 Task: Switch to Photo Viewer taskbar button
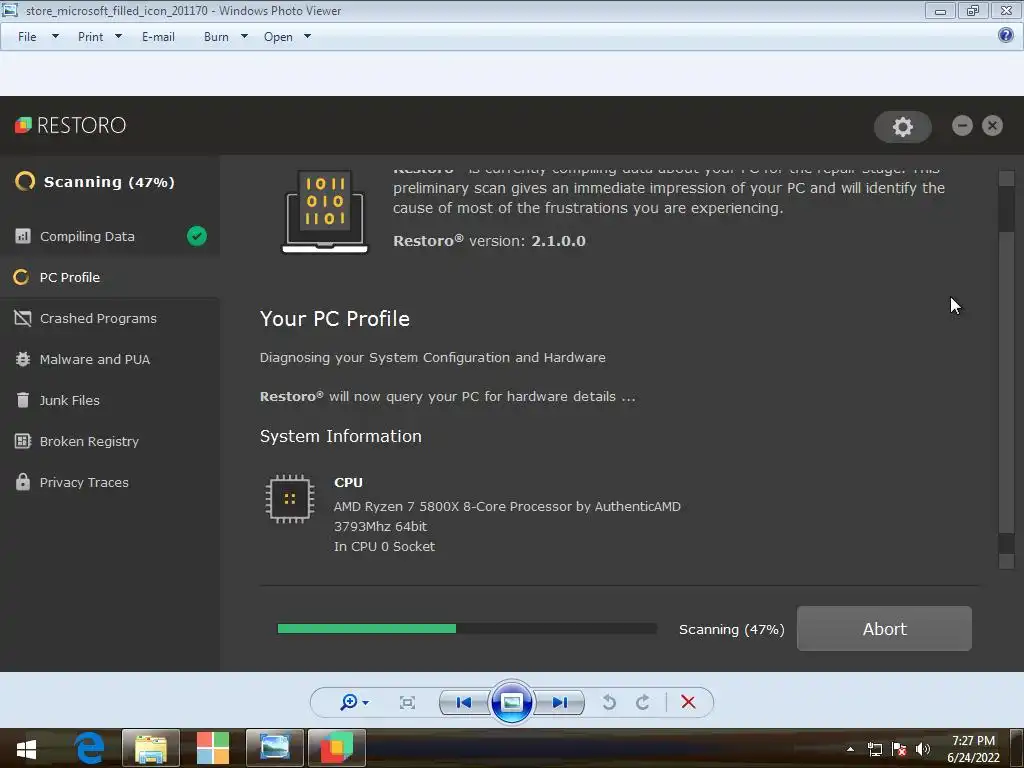pos(275,748)
